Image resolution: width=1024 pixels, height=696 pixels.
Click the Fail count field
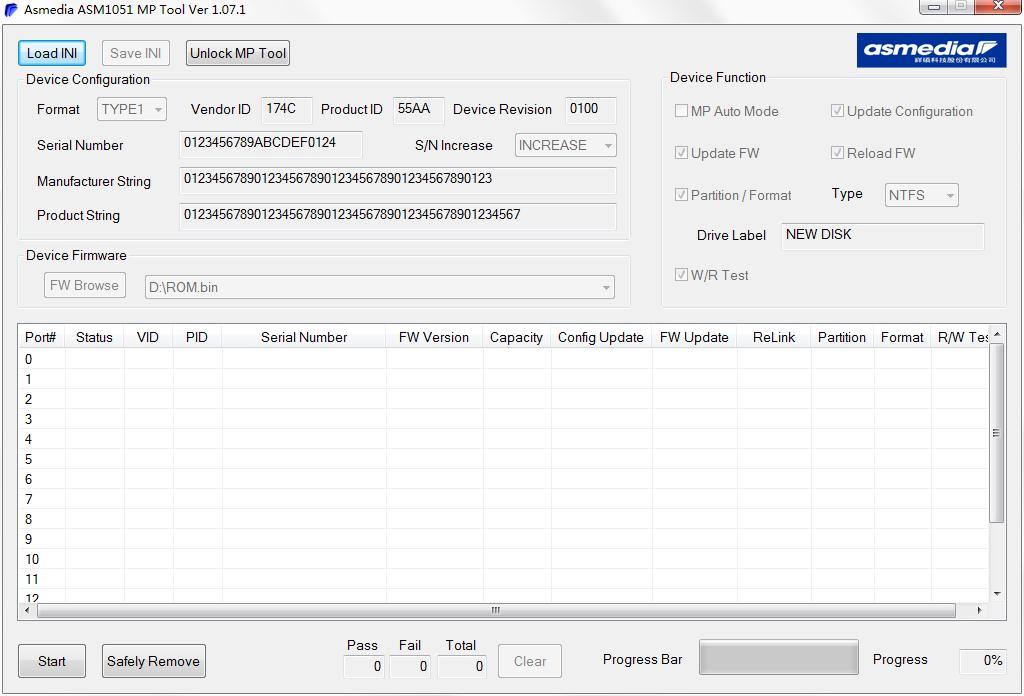[x=410, y=666]
